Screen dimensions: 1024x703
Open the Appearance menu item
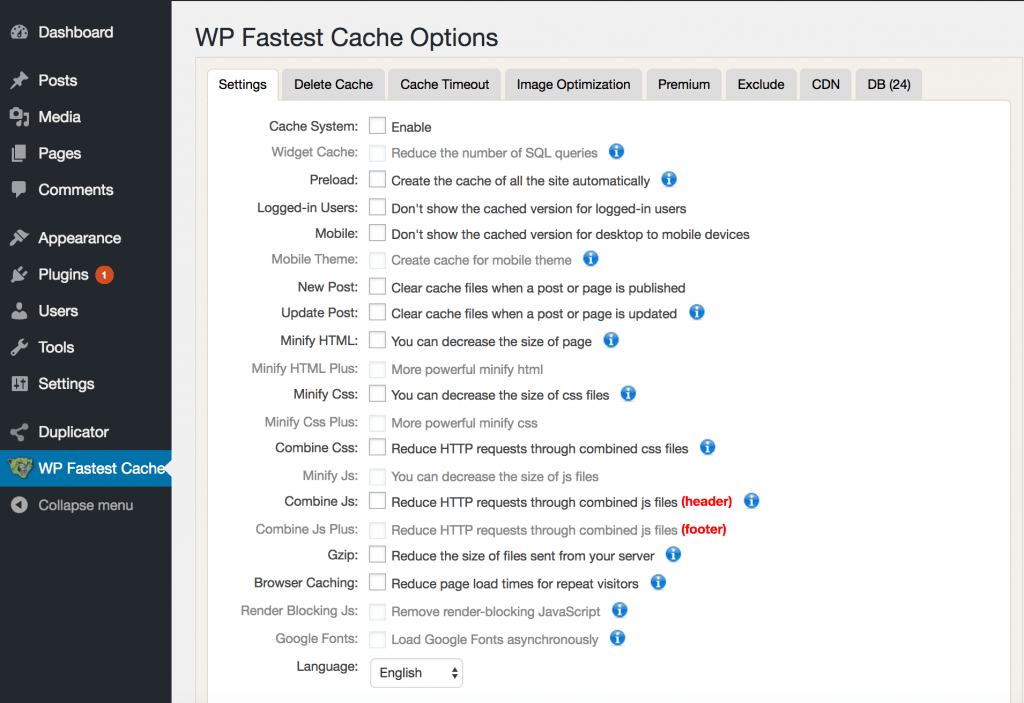[x=79, y=238]
